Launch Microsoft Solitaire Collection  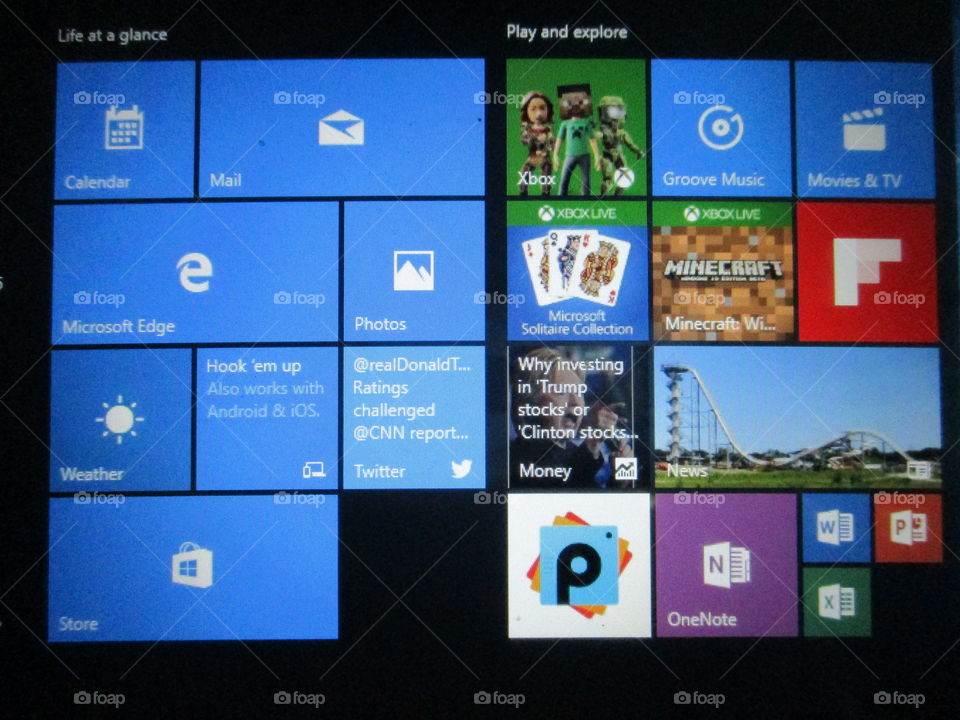pos(575,270)
